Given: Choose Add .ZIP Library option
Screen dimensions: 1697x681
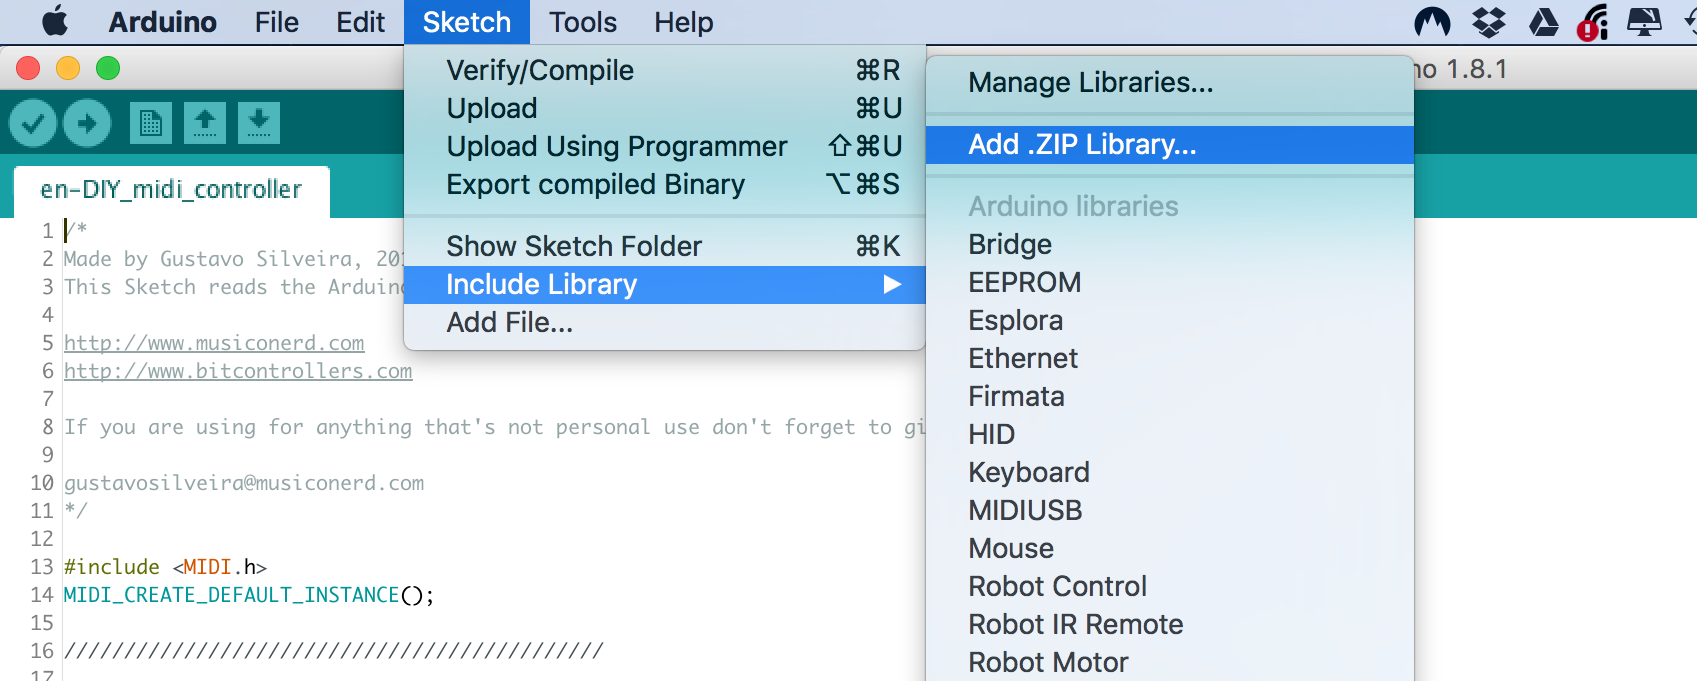Looking at the screenshot, I should 1082,145.
